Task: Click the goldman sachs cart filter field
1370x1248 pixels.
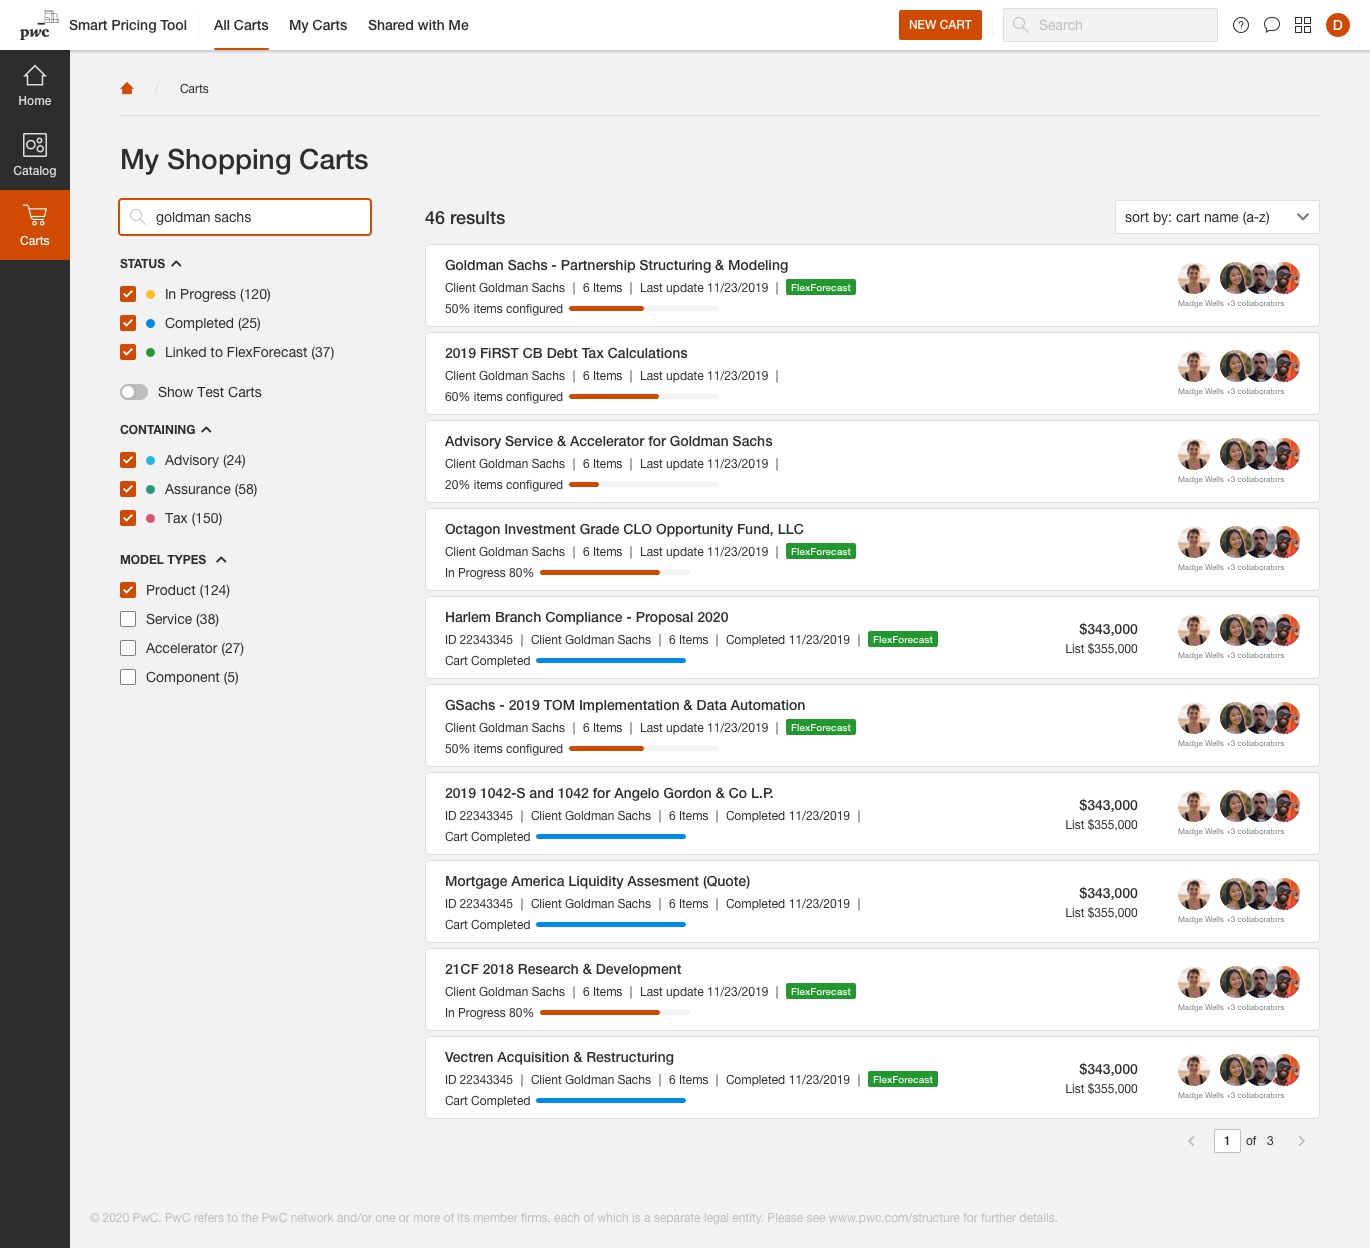Action: tap(245, 217)
